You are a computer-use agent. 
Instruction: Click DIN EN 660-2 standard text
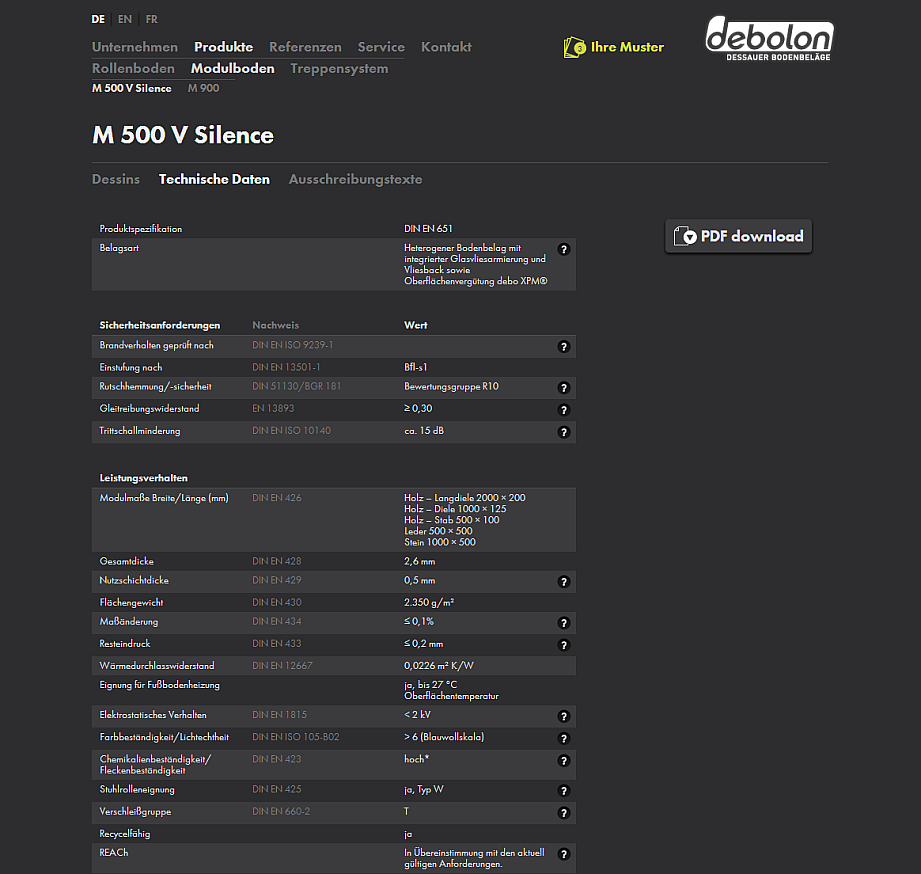pos(281,812)
